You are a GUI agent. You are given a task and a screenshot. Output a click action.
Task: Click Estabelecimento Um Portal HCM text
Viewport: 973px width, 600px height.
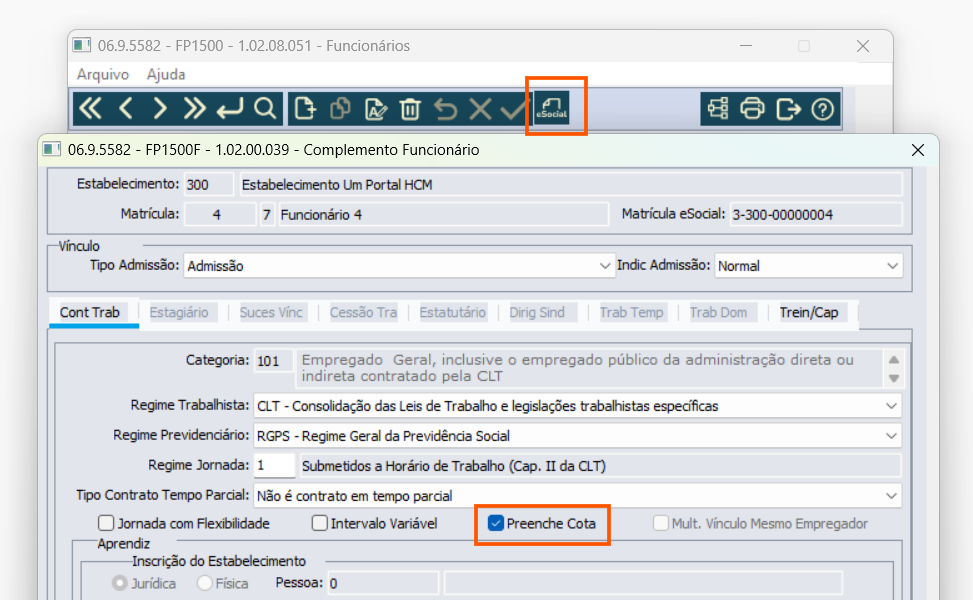(x=337, y=185)
